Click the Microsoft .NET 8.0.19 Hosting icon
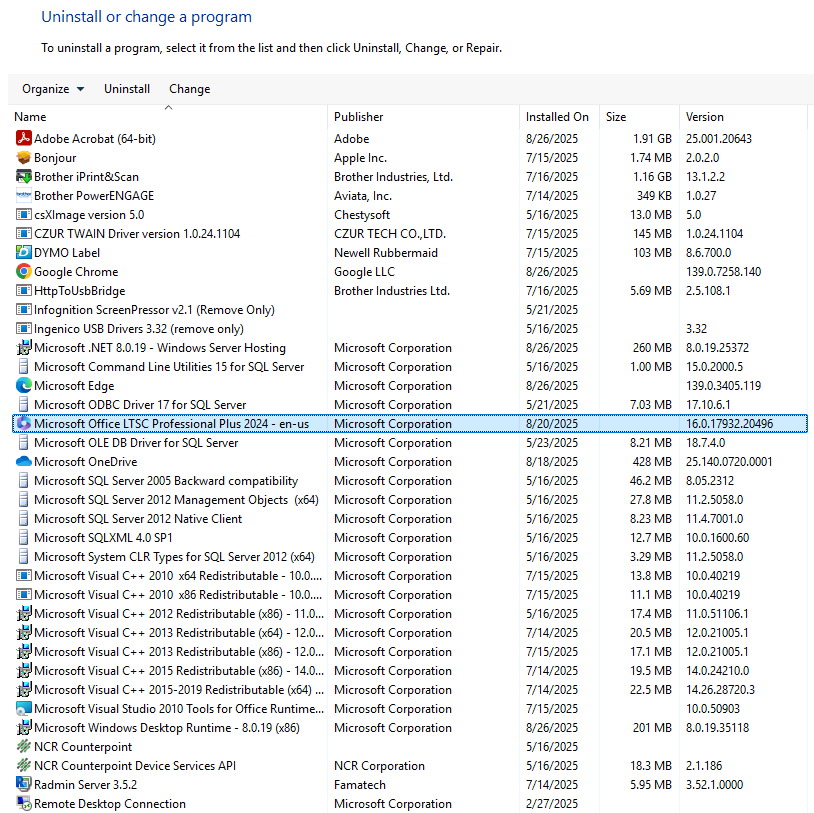 (x=23, y=348)
